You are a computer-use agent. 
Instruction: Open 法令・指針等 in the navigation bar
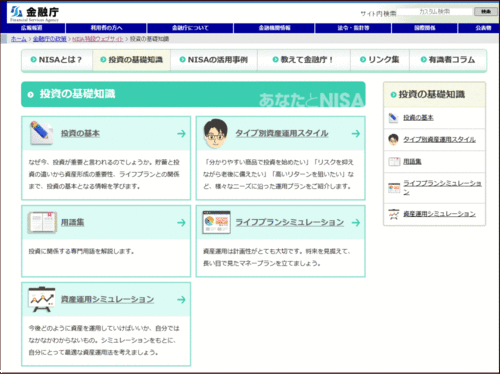click(x=353, y=28)
